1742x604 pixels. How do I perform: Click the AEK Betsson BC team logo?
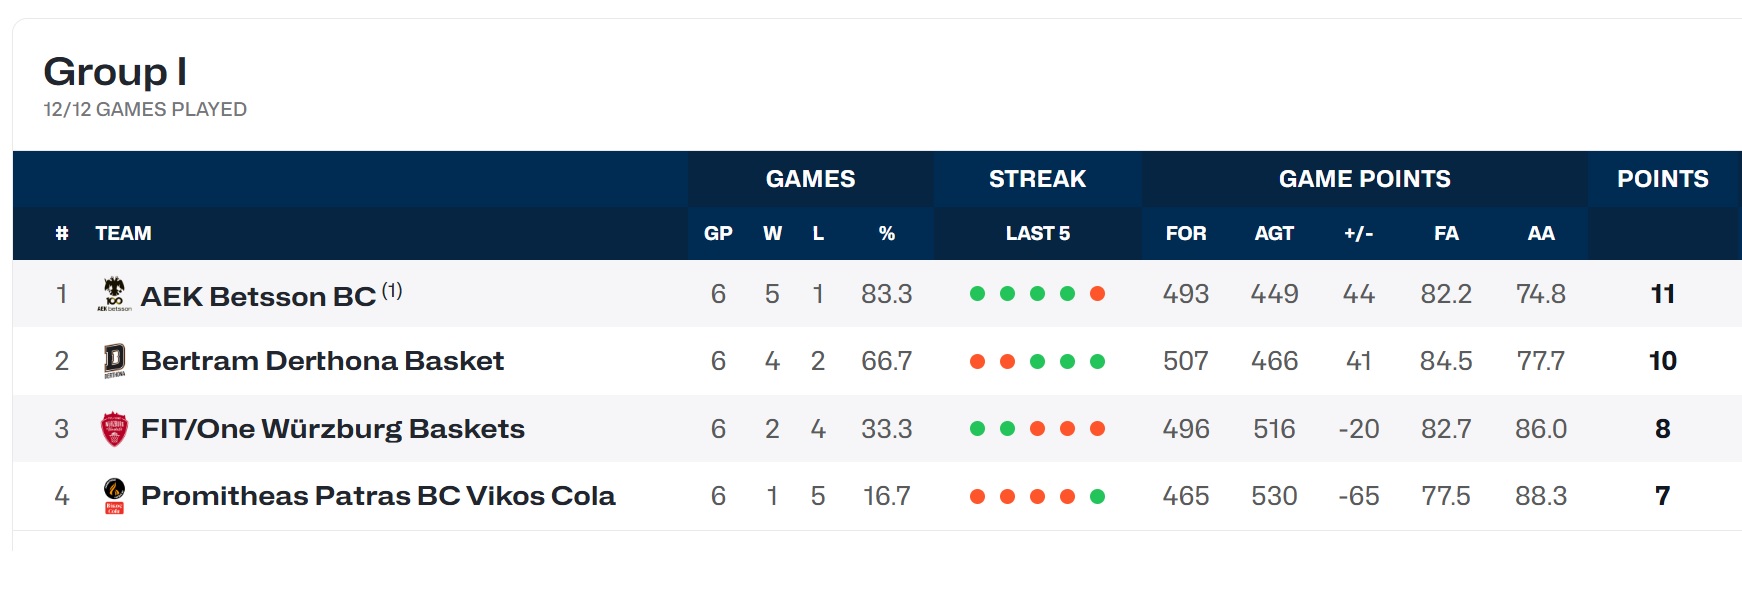pyautogui.click(x=115, y=294)
